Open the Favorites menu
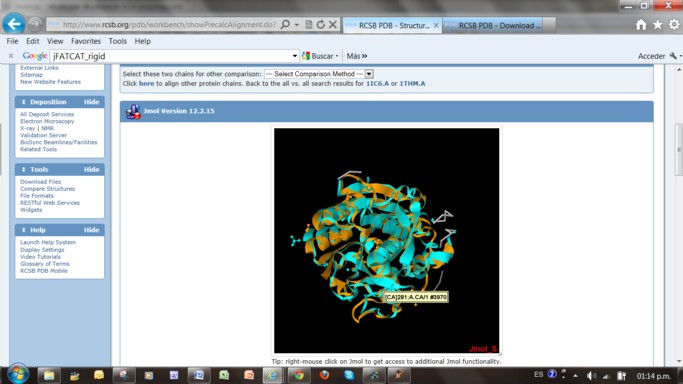The height and width of the screenshot is (384, 683). click(86, 41)
